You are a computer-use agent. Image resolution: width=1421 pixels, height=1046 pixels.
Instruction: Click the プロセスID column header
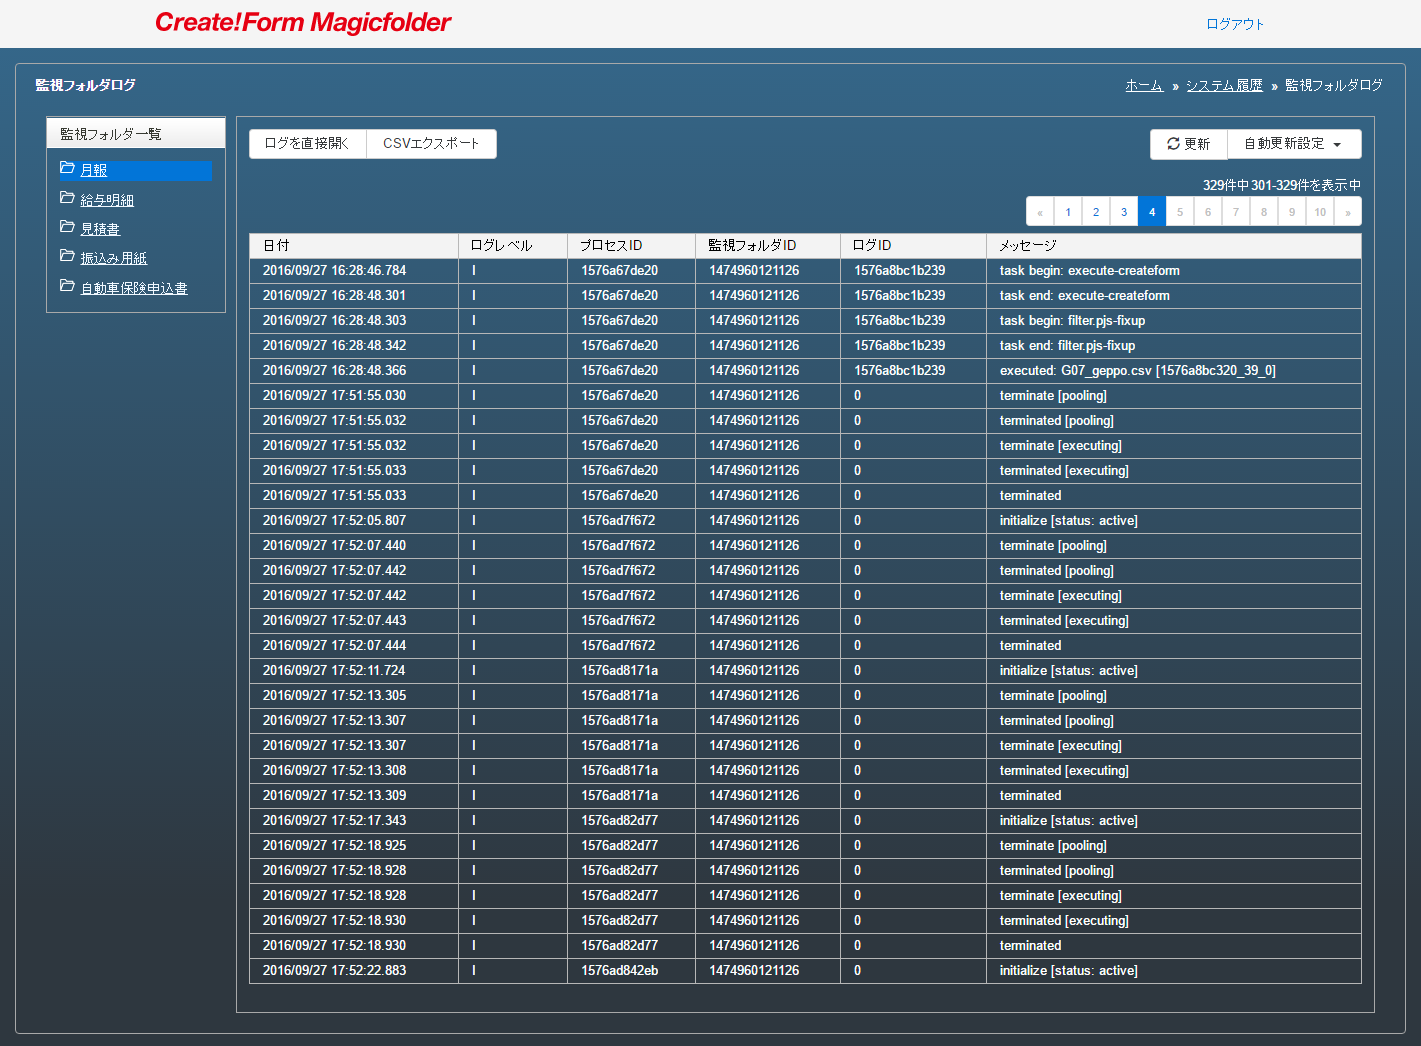(631, 245)
